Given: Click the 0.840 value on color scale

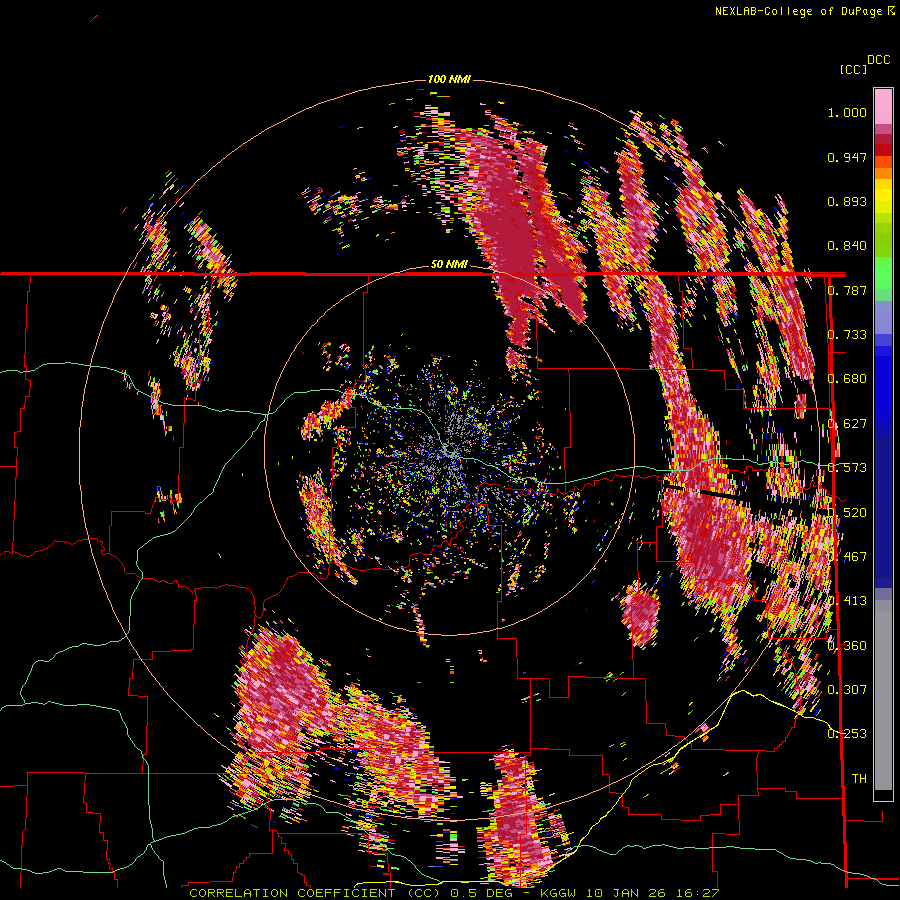Looking at the screenshot, I should (x=847, y=246).
